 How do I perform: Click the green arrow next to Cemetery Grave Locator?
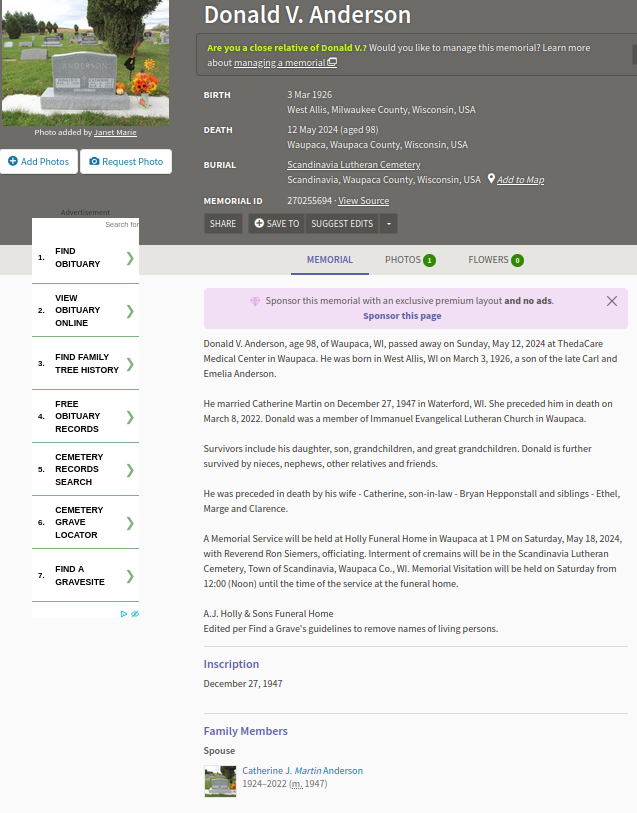tap(129, 522)
